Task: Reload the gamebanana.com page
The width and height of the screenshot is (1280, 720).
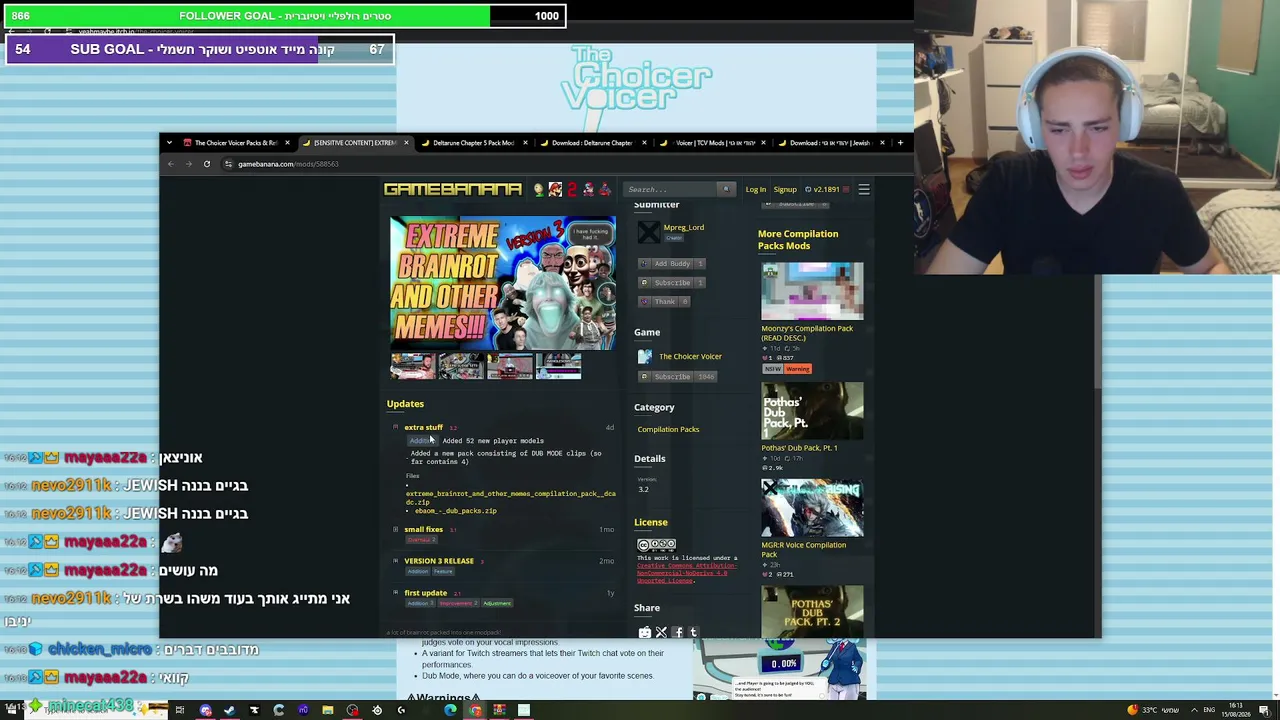Action: pos(207,164)
